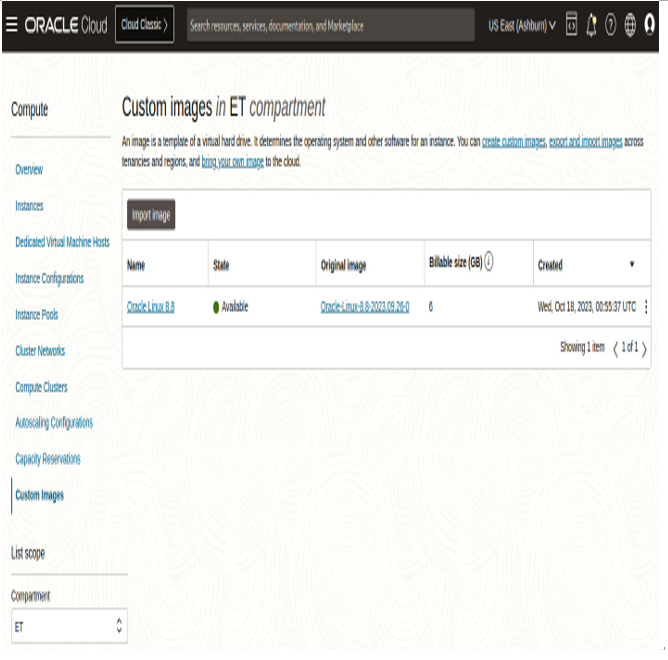Open Overview in Compute sidebar
Viewport: 668px width, 660px height.
pos(29,170)
